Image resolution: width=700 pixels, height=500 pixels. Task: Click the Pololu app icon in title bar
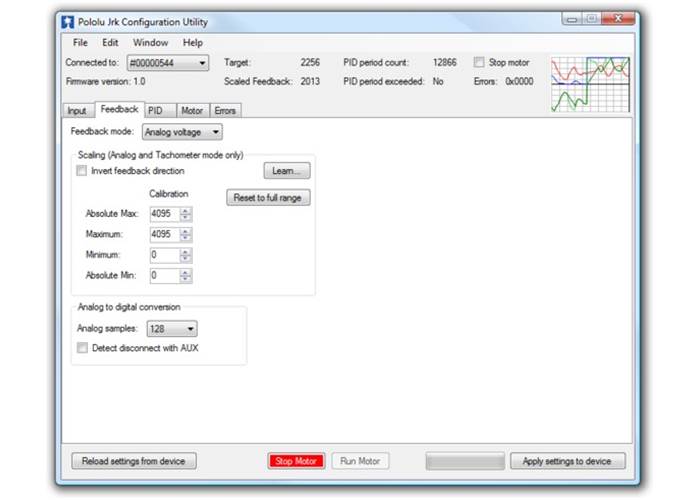click(x=68, y=20)
